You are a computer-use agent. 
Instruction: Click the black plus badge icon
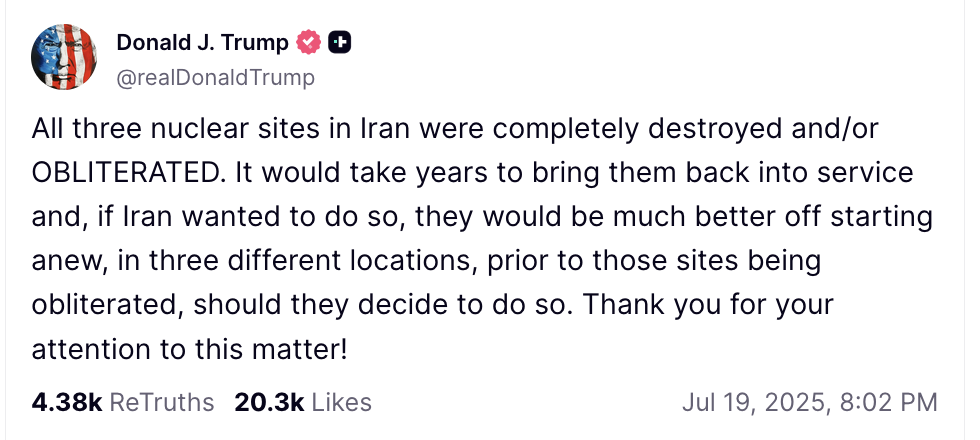click(x=341, y=43)
